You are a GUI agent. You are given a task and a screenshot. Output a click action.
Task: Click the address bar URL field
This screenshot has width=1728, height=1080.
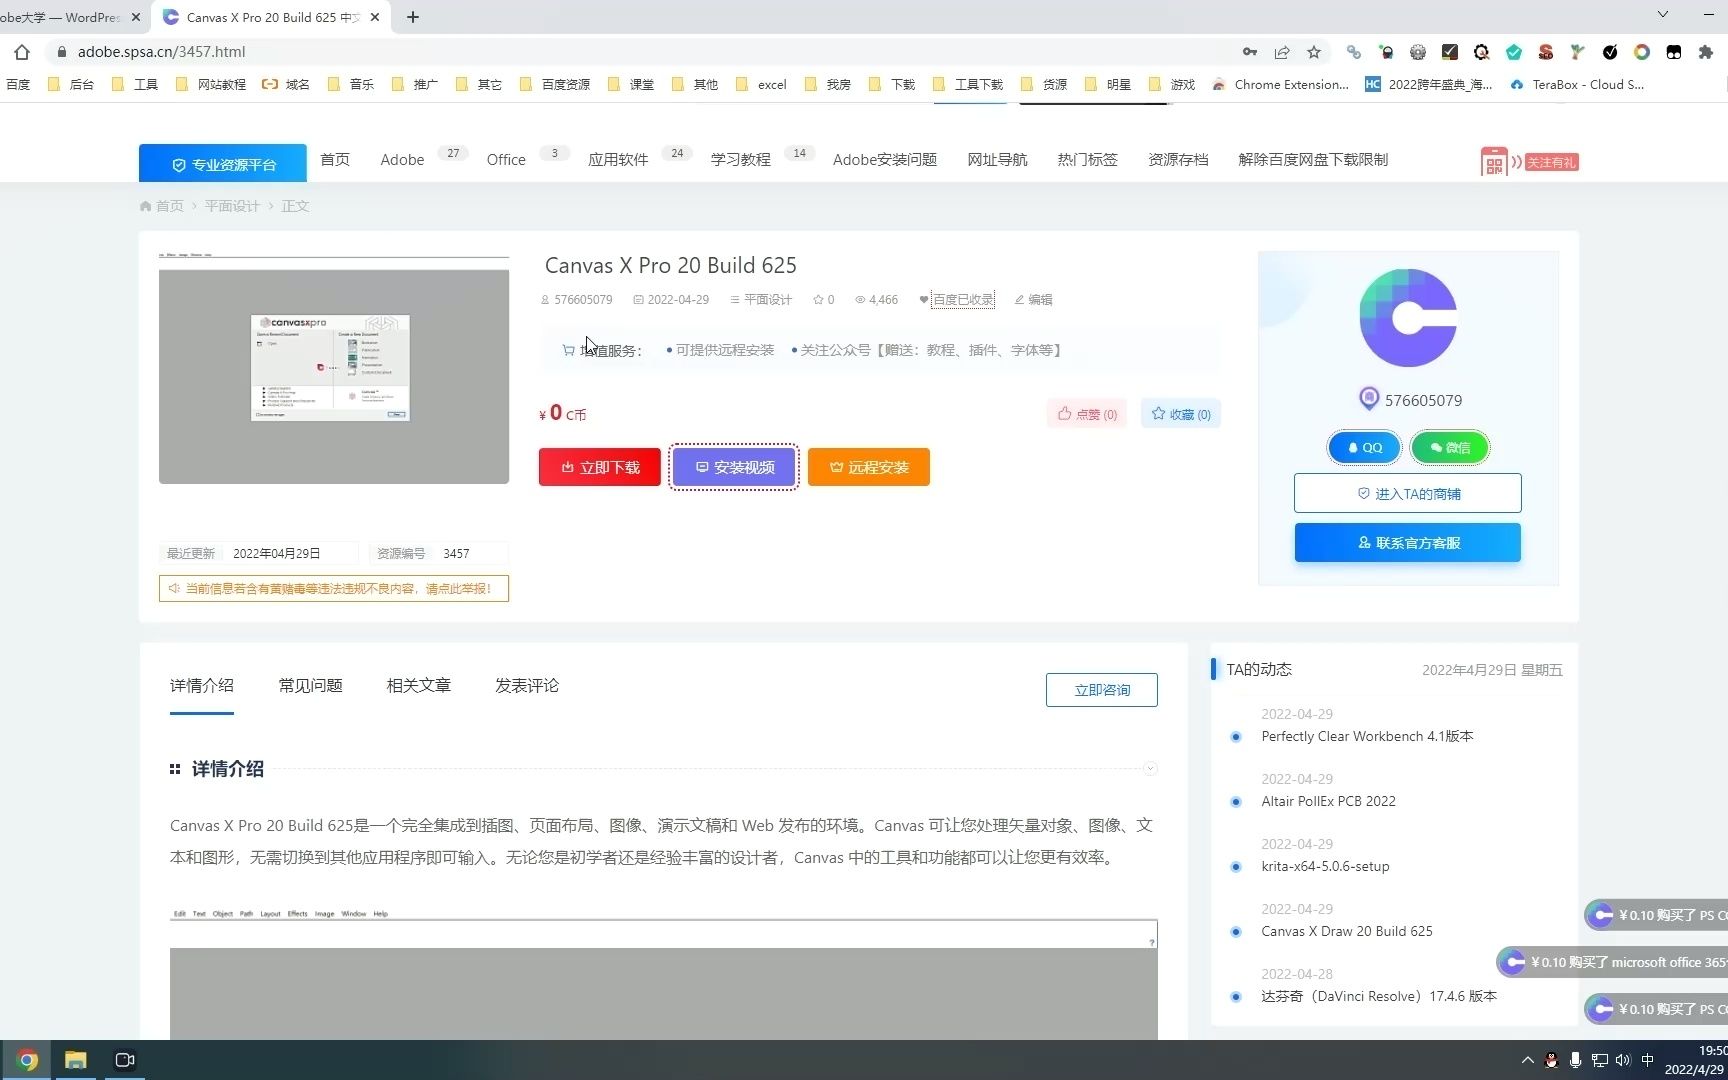(x=163, y=52)
